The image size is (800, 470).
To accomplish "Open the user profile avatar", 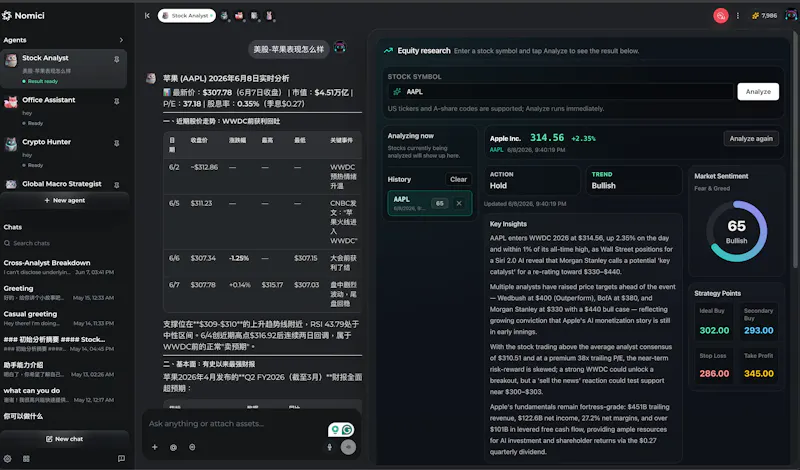I will click(x=791, y=15).
